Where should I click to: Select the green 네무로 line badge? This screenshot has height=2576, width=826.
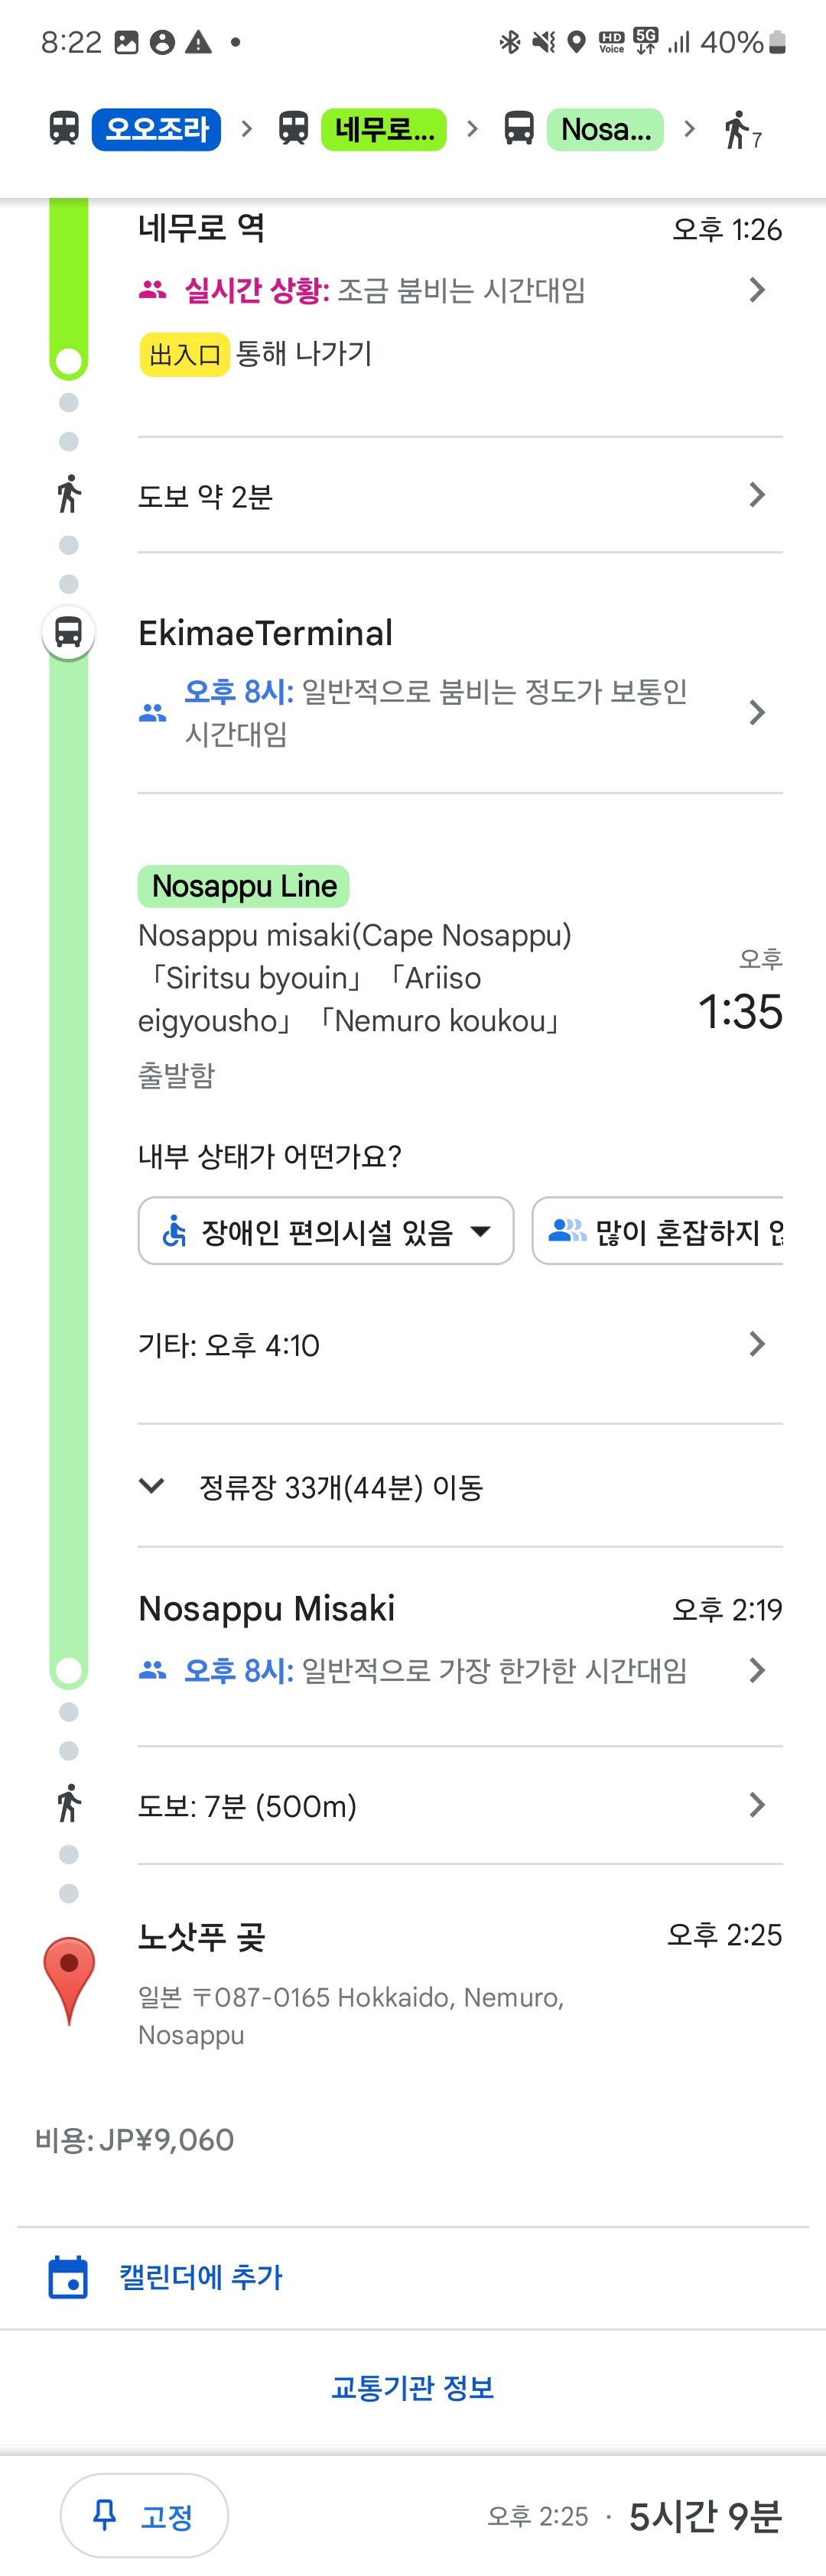click(x=384, y=129)
